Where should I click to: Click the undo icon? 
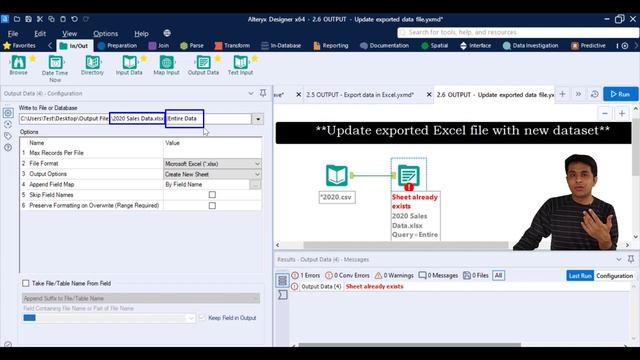coord(74,19)
